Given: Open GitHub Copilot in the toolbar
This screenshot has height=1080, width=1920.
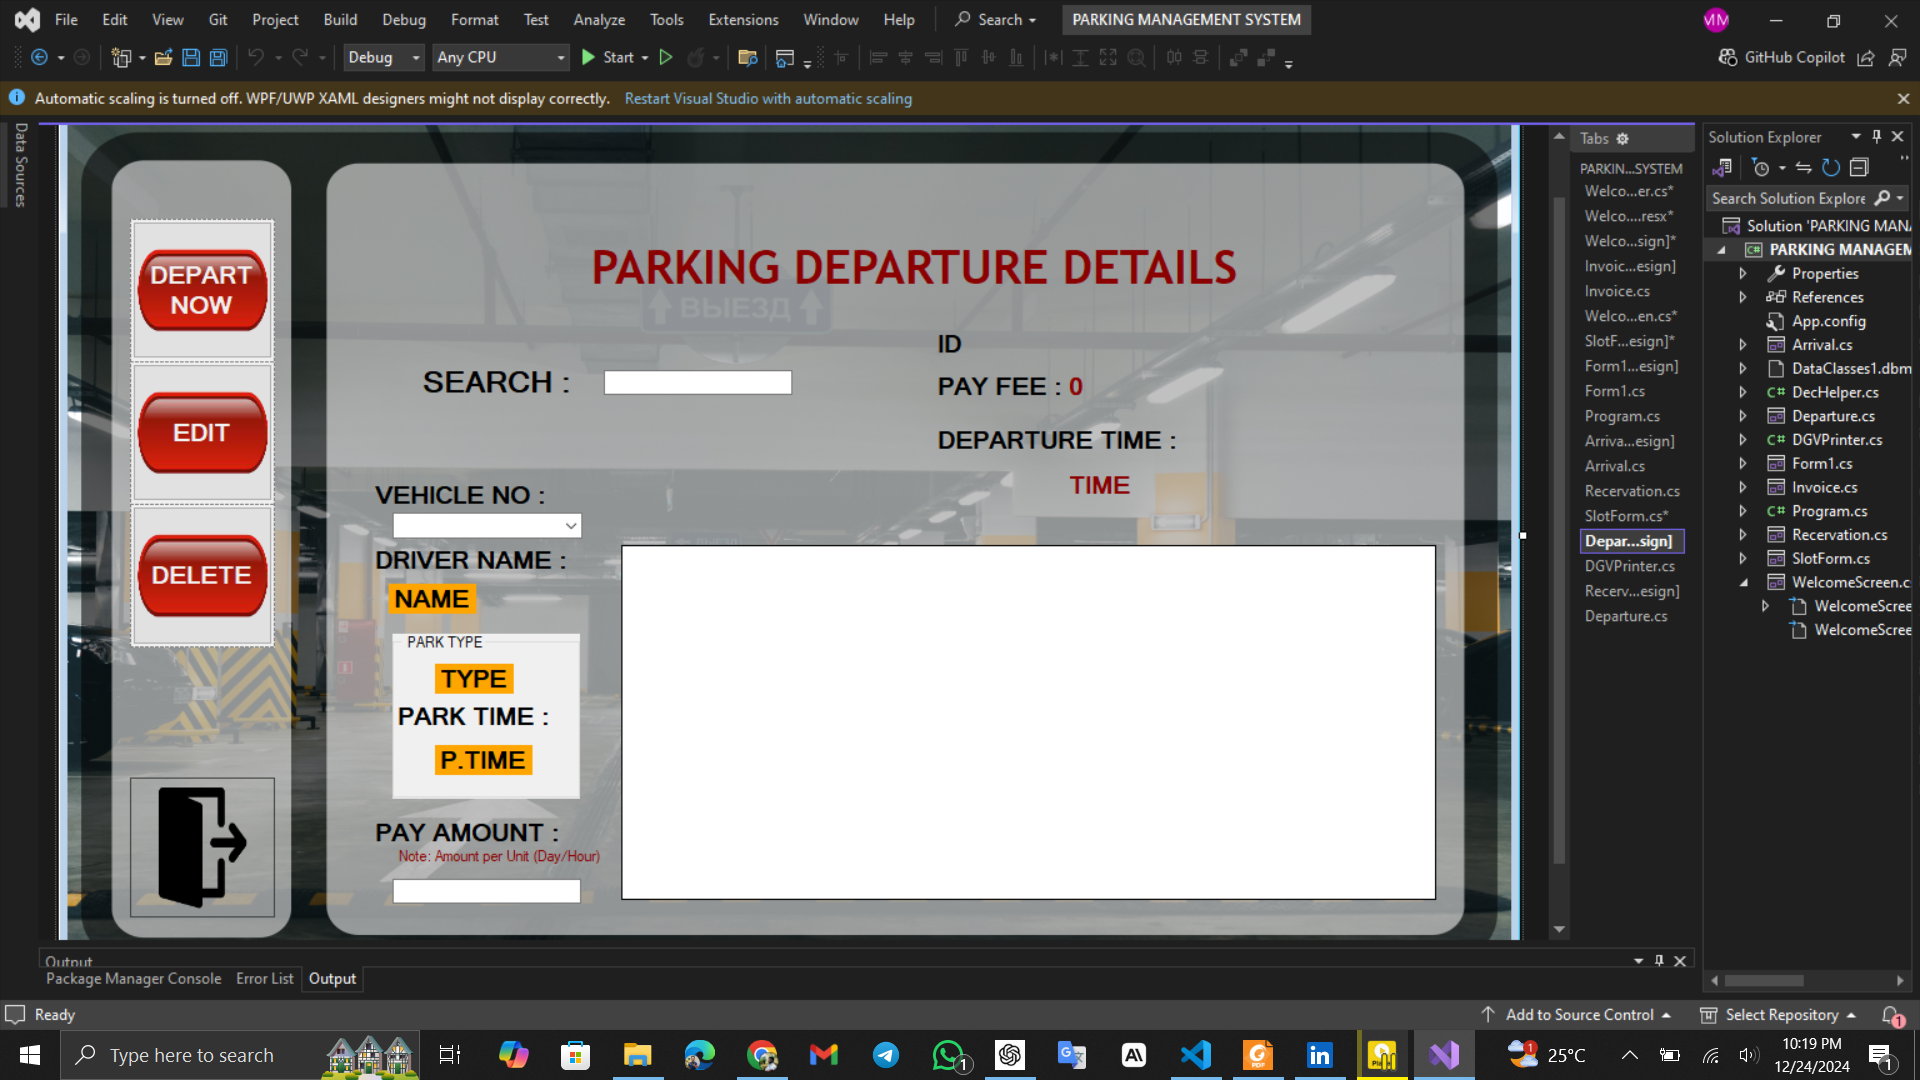Looking at the screenshot, I should [x=1782, y=58].
